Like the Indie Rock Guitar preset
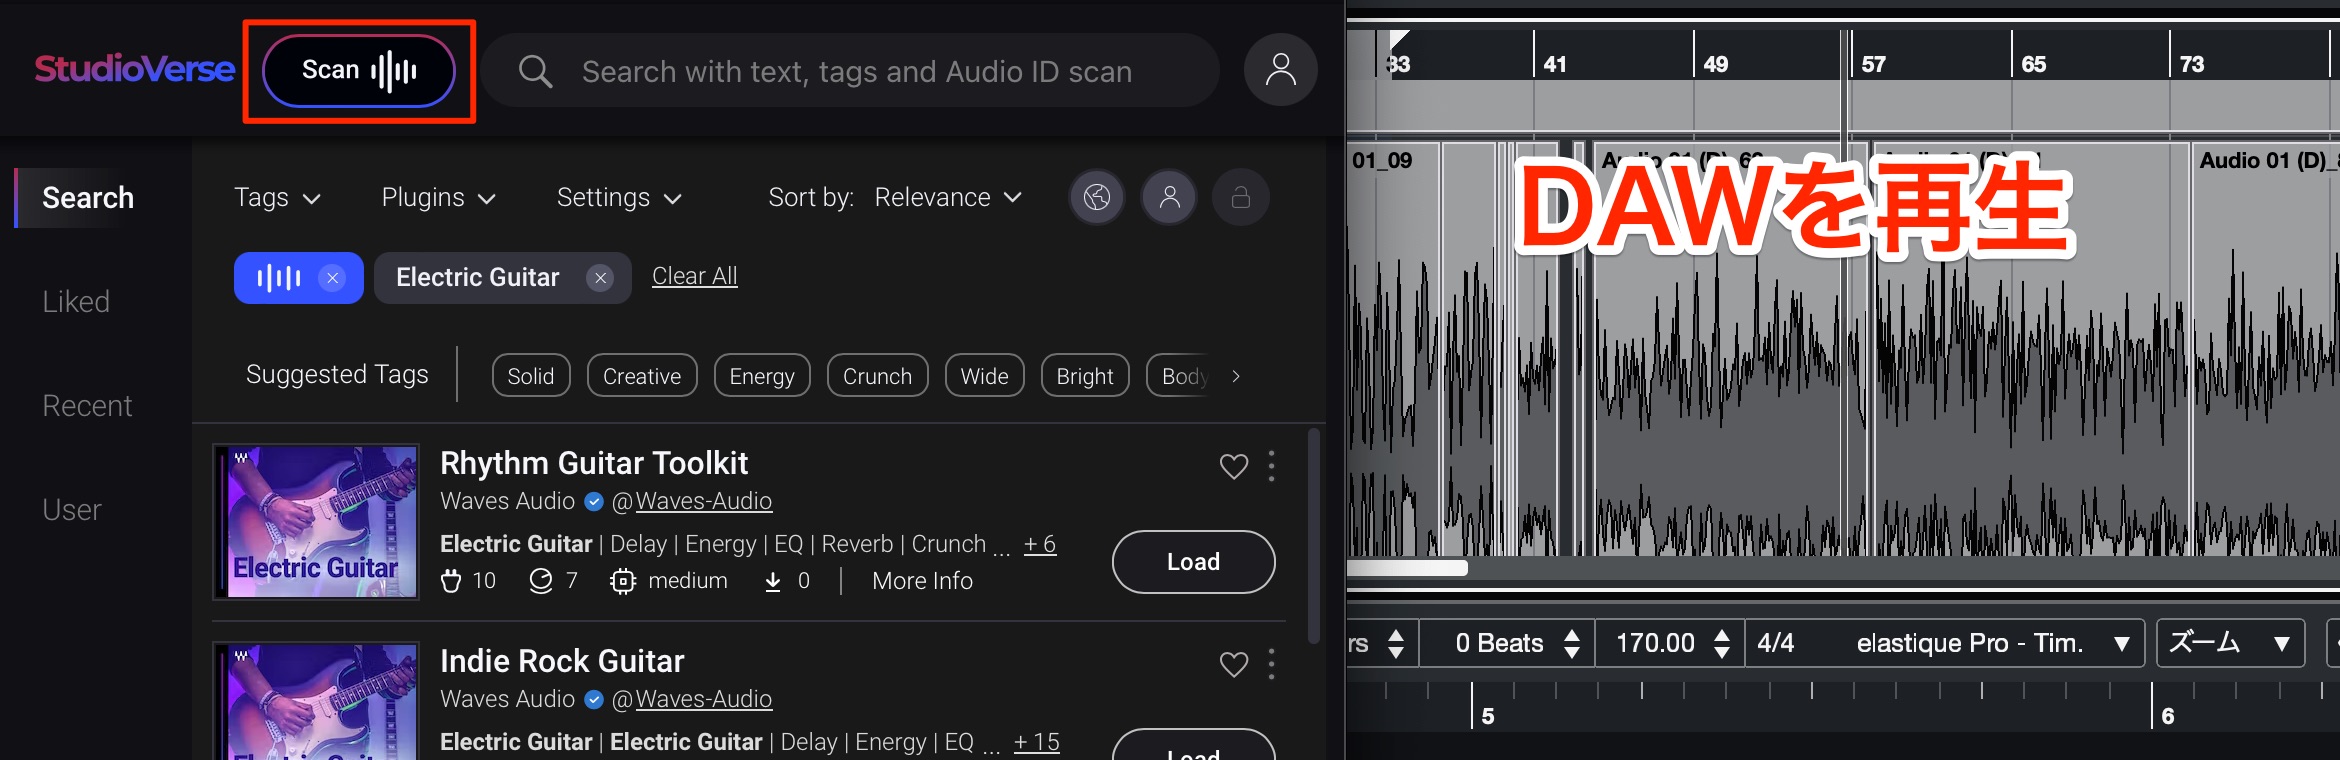The image size is (2340, 760). click(x=1234, y=664)
